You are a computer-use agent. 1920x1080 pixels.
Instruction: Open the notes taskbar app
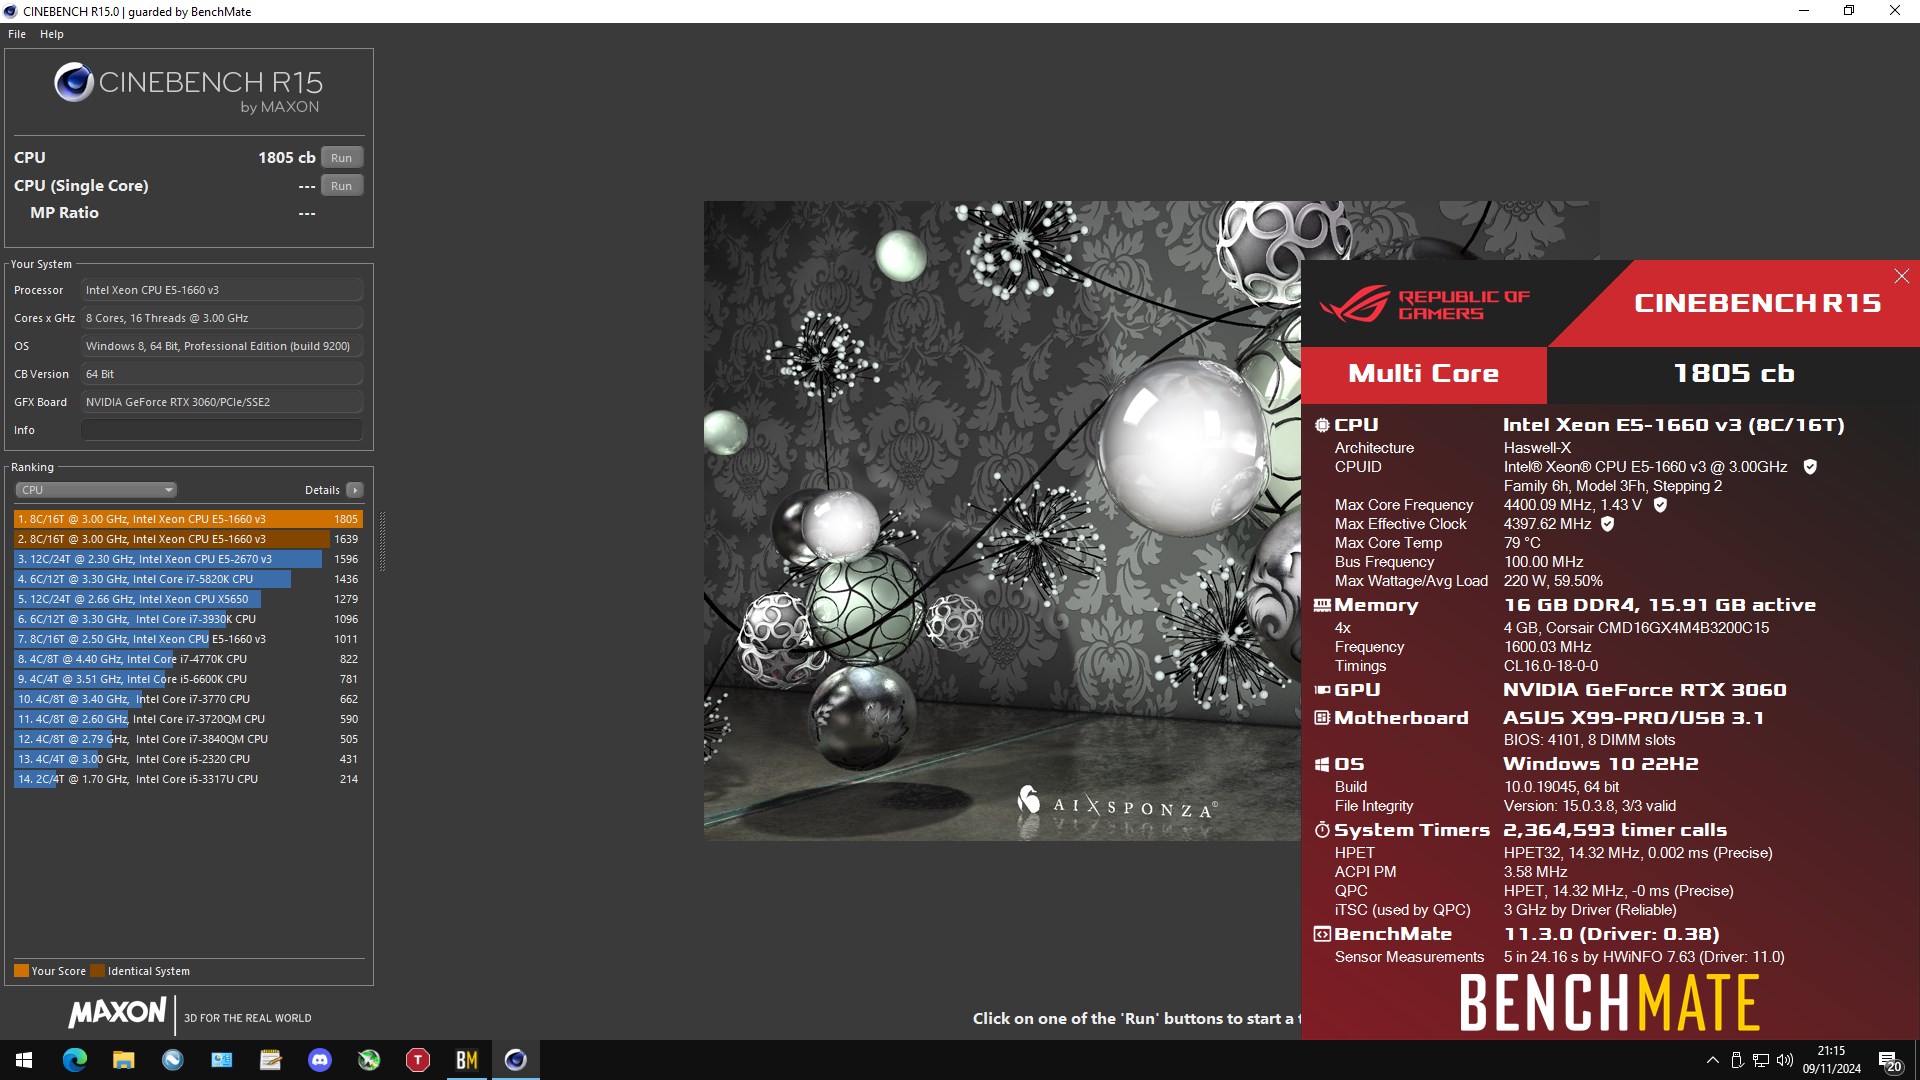point(270,1060)
